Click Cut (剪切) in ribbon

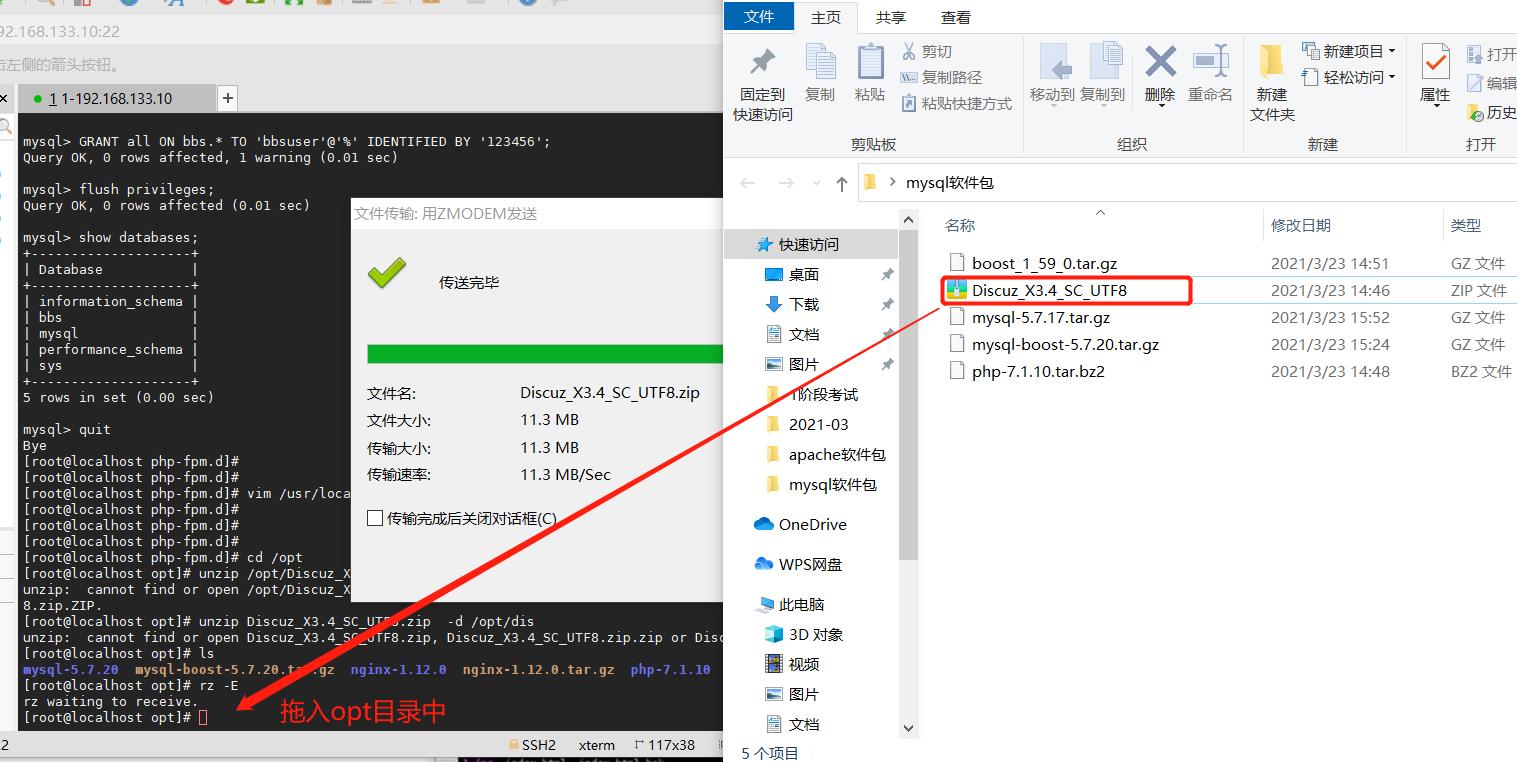coord(927,51)
